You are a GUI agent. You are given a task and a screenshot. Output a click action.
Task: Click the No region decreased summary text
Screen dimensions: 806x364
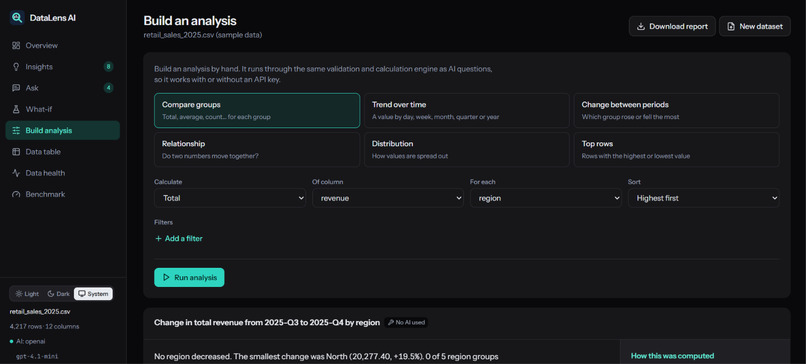click(x=326, y=356)
